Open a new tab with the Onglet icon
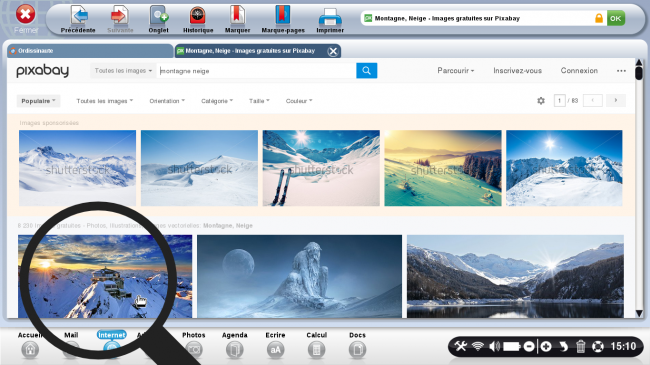This screenshot has width=650, height=365. pos(159,16)
